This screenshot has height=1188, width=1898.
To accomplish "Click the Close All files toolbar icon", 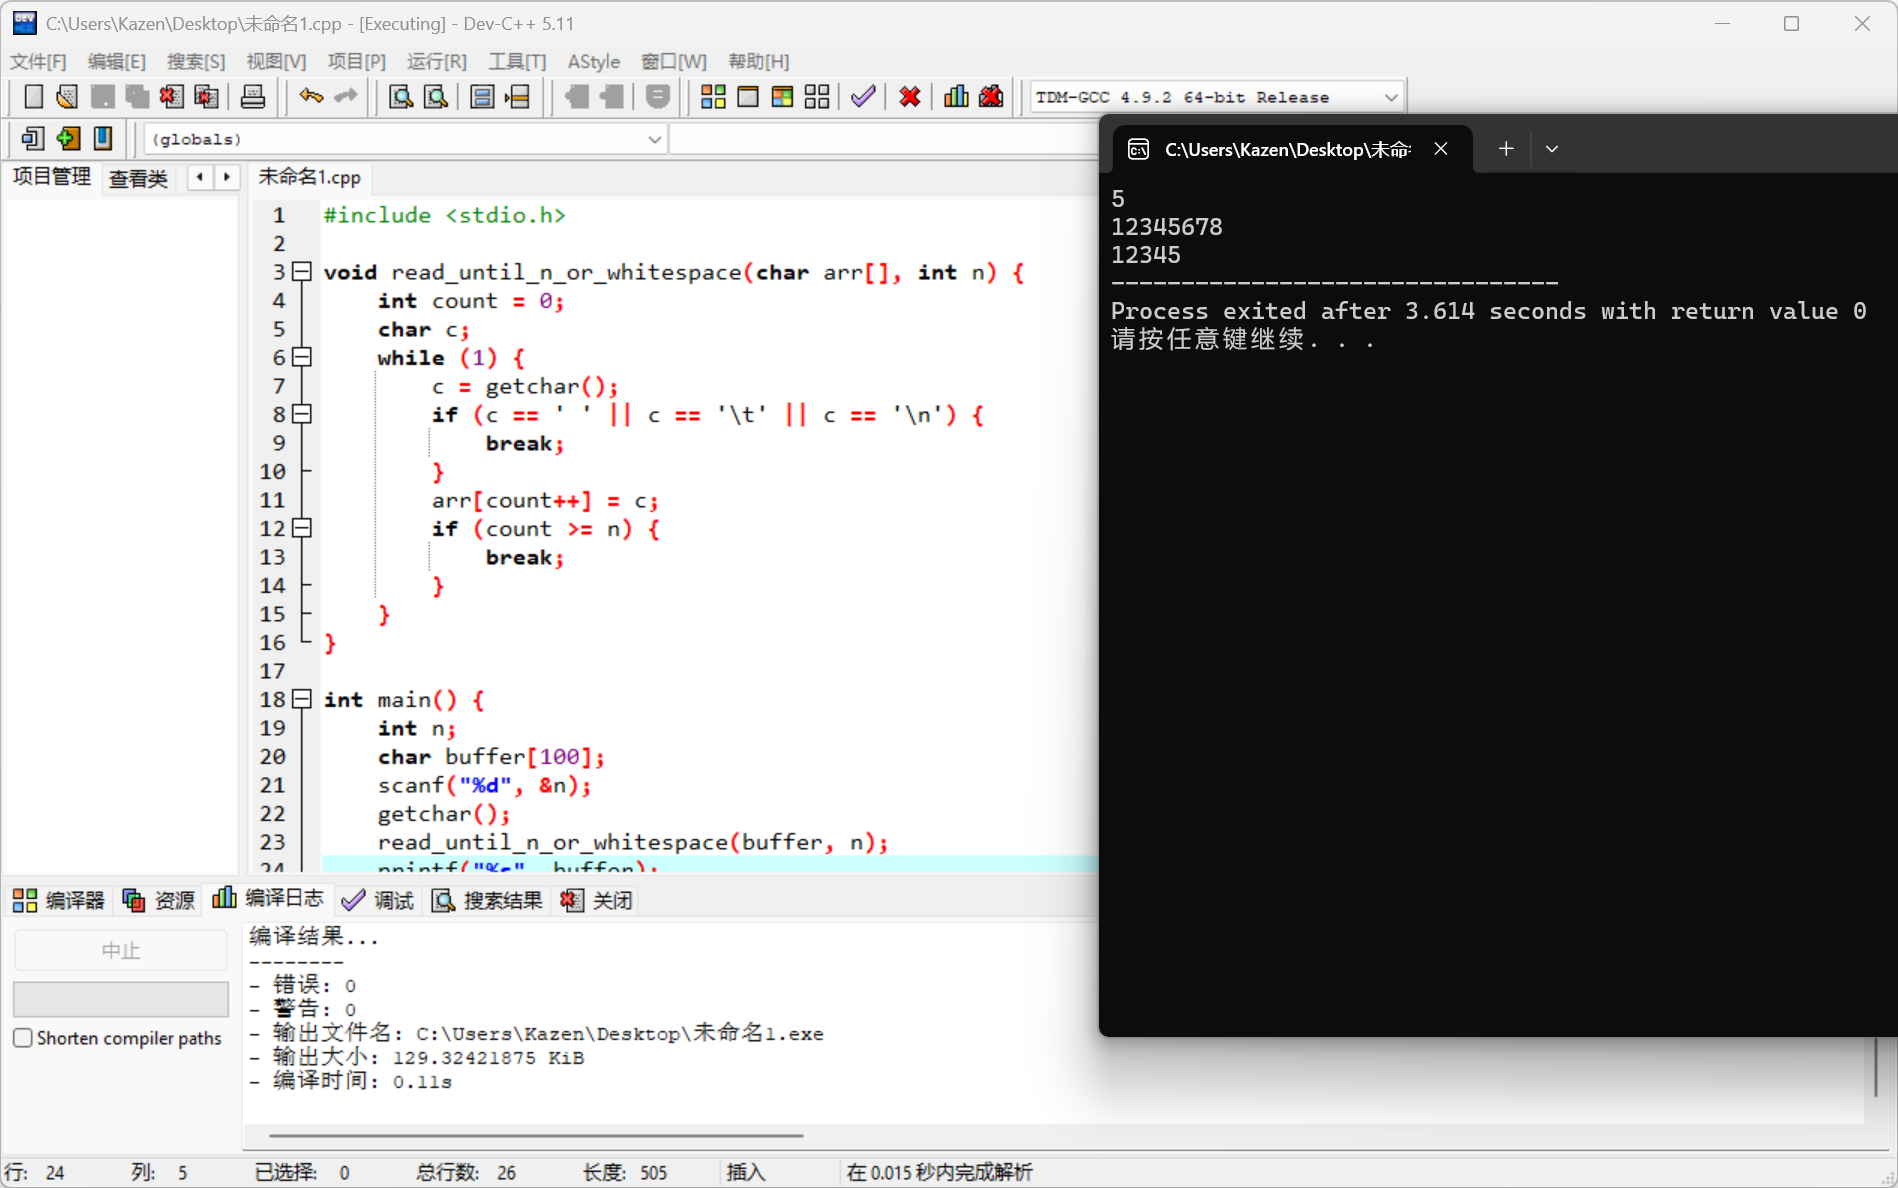I will (x=206, y=97).
